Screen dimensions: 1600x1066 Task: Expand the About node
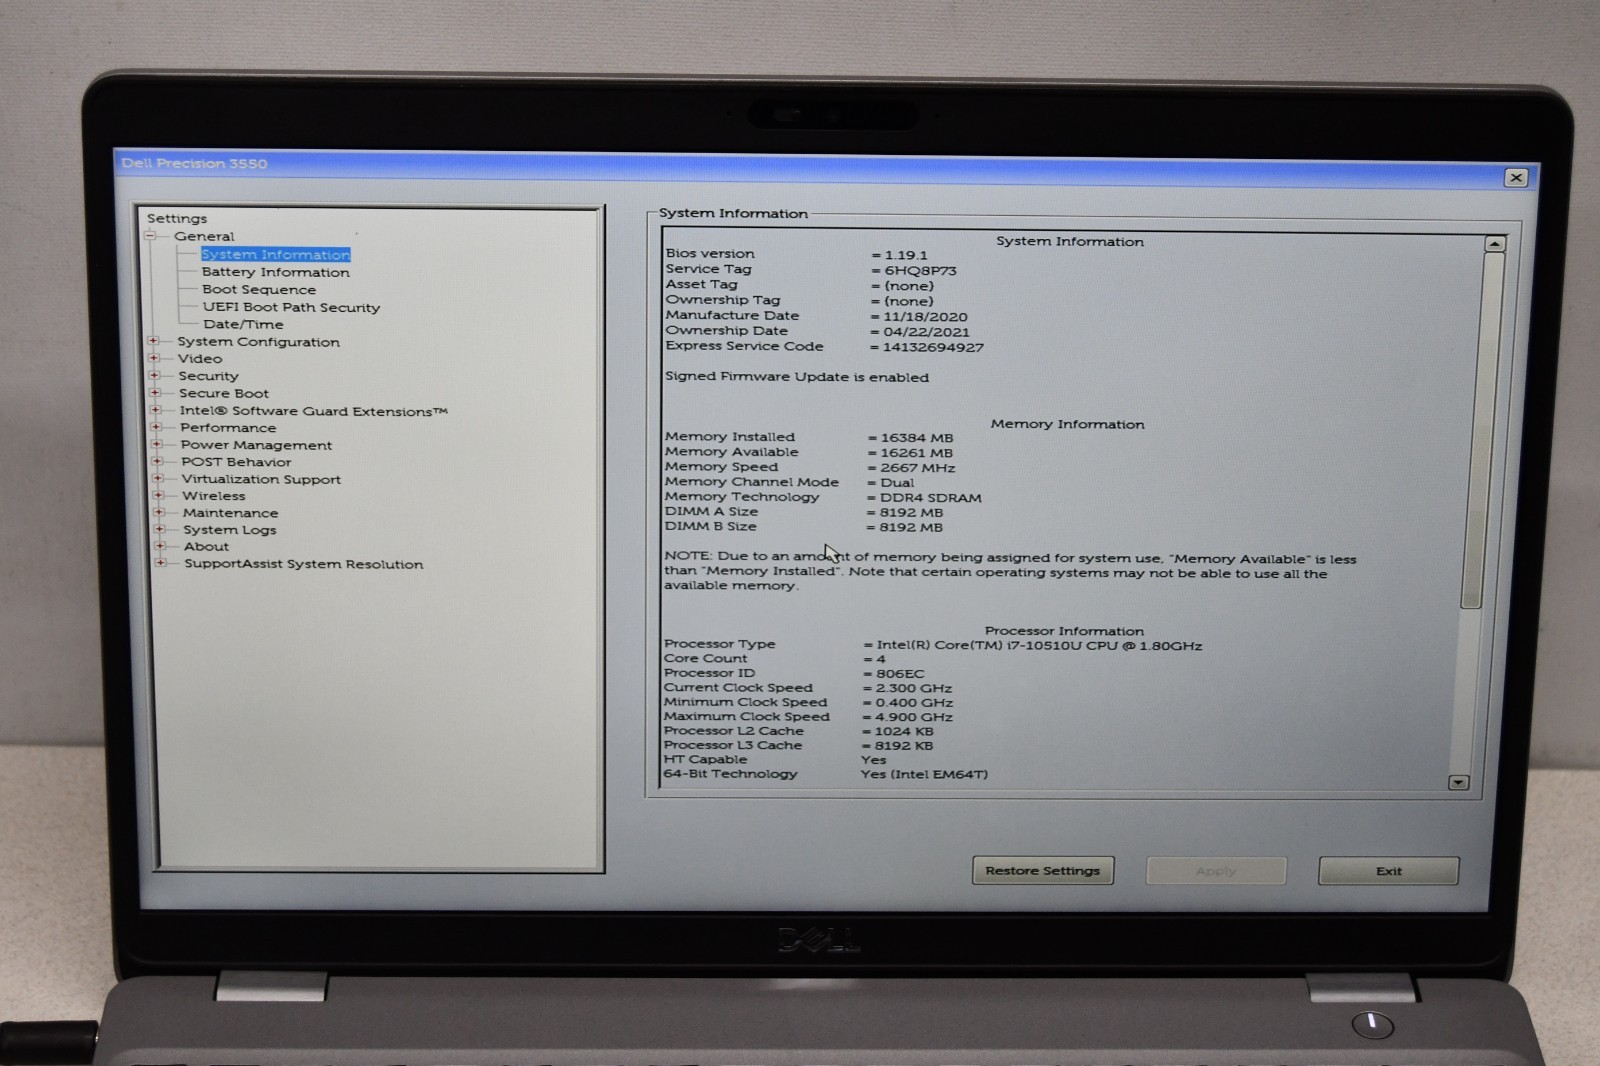click(x=160, y=546)
